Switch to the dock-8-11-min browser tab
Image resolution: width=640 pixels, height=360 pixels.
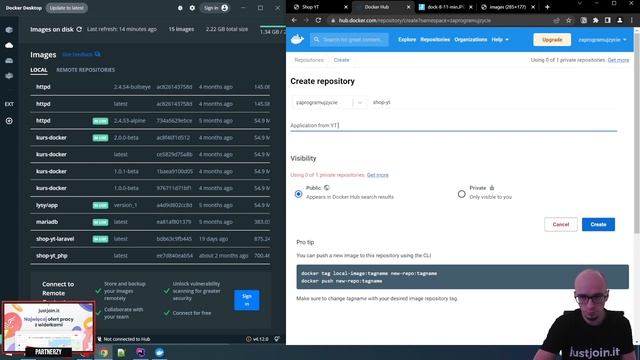coord(444,7)
